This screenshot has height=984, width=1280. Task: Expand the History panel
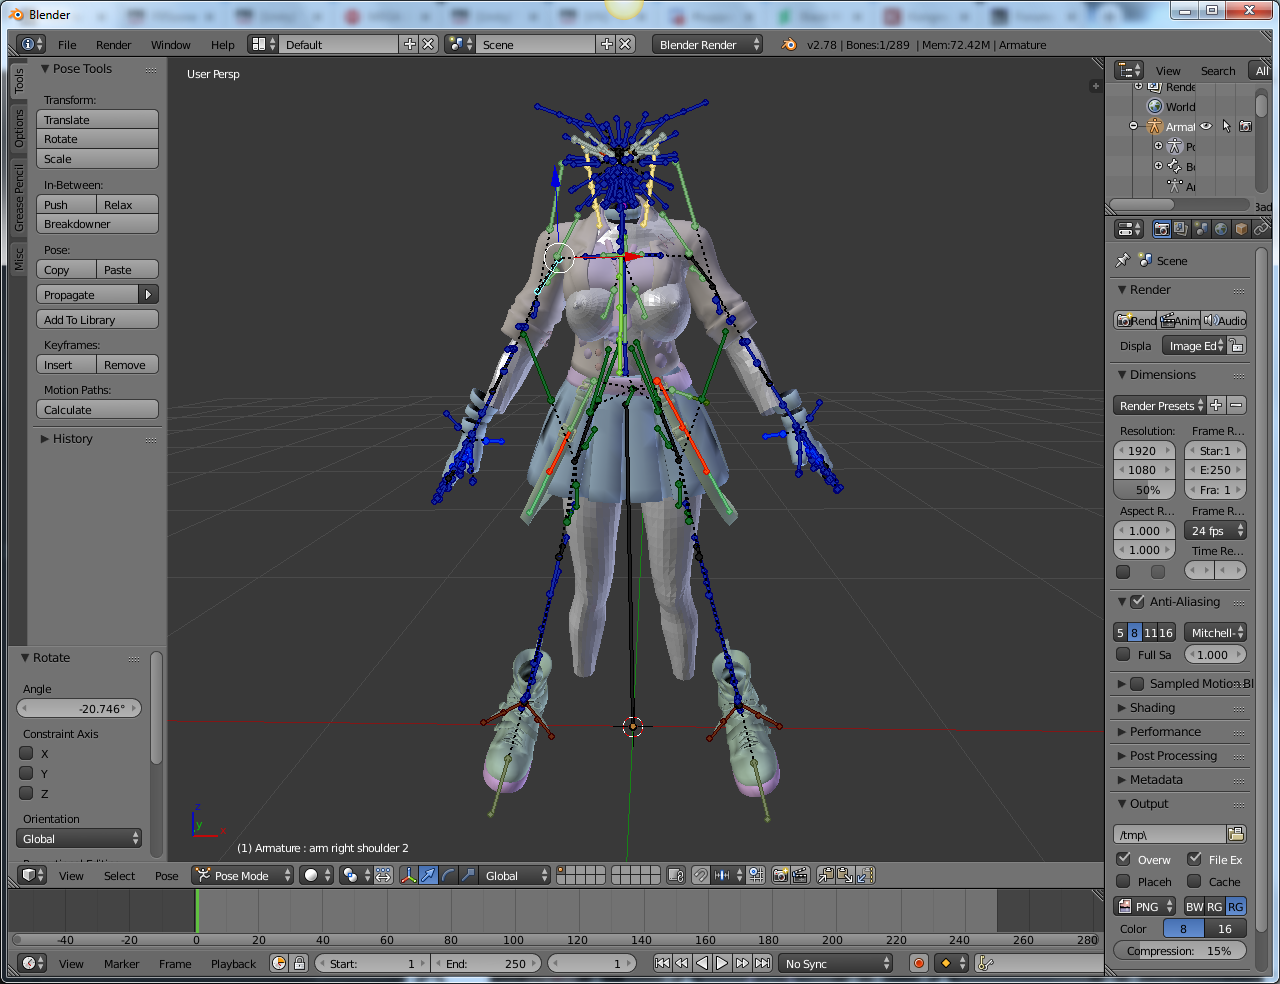coord(73,438)
